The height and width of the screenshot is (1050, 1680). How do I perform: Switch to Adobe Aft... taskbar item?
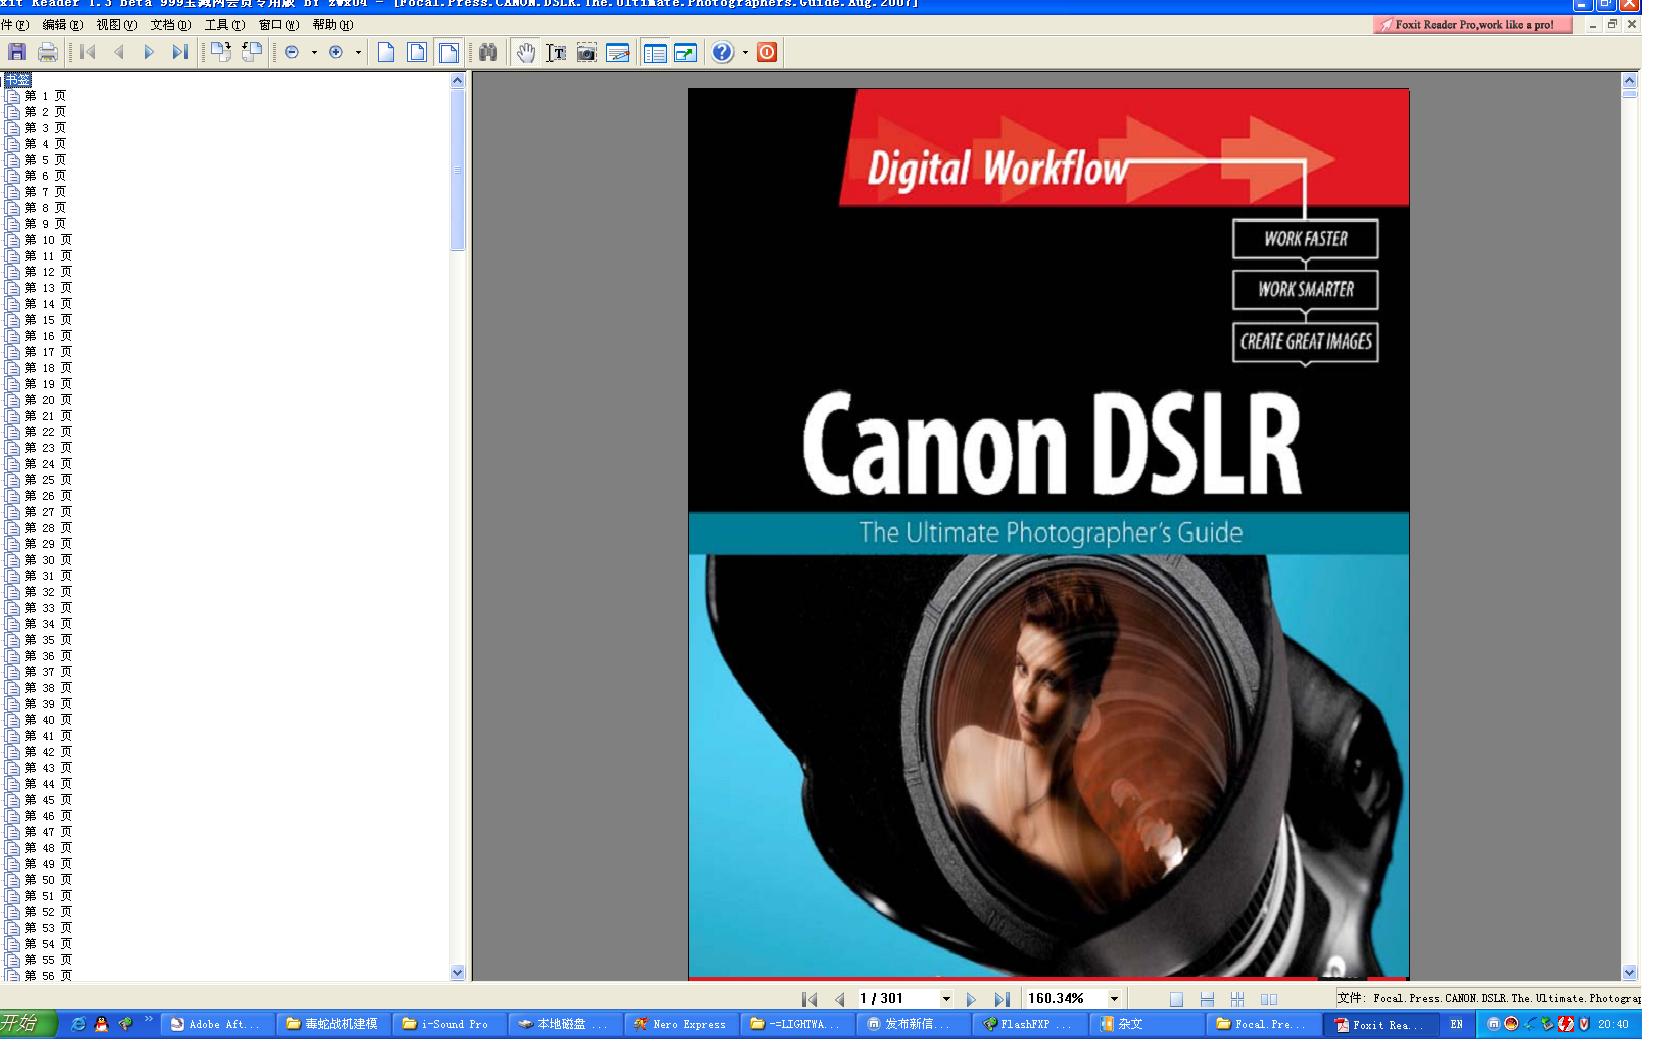(x=219, y=1024)
